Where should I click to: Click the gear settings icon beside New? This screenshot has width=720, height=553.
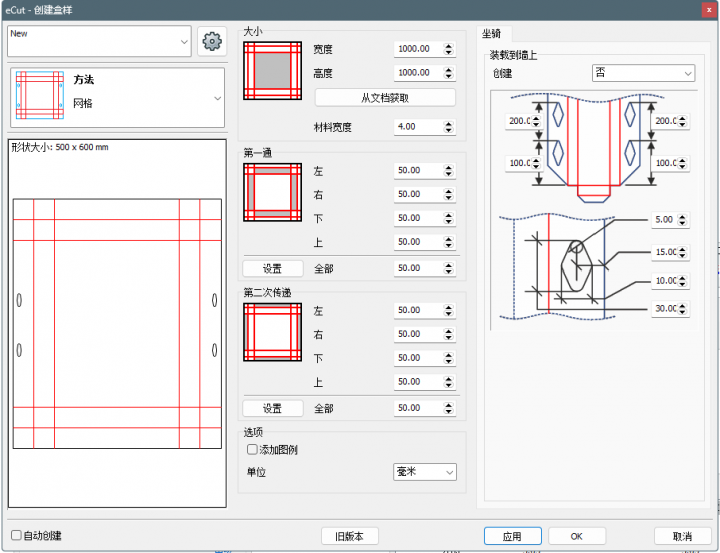tap(210, 42)
